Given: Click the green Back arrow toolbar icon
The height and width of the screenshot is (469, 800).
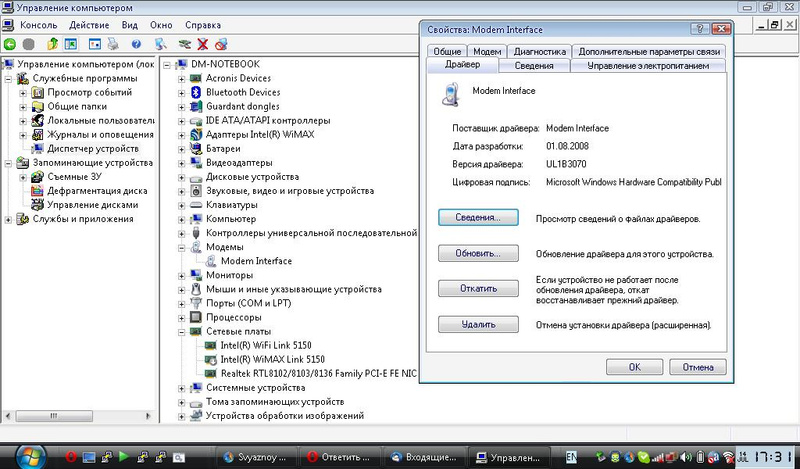Looking at the screenshot, I should [10, 44].
